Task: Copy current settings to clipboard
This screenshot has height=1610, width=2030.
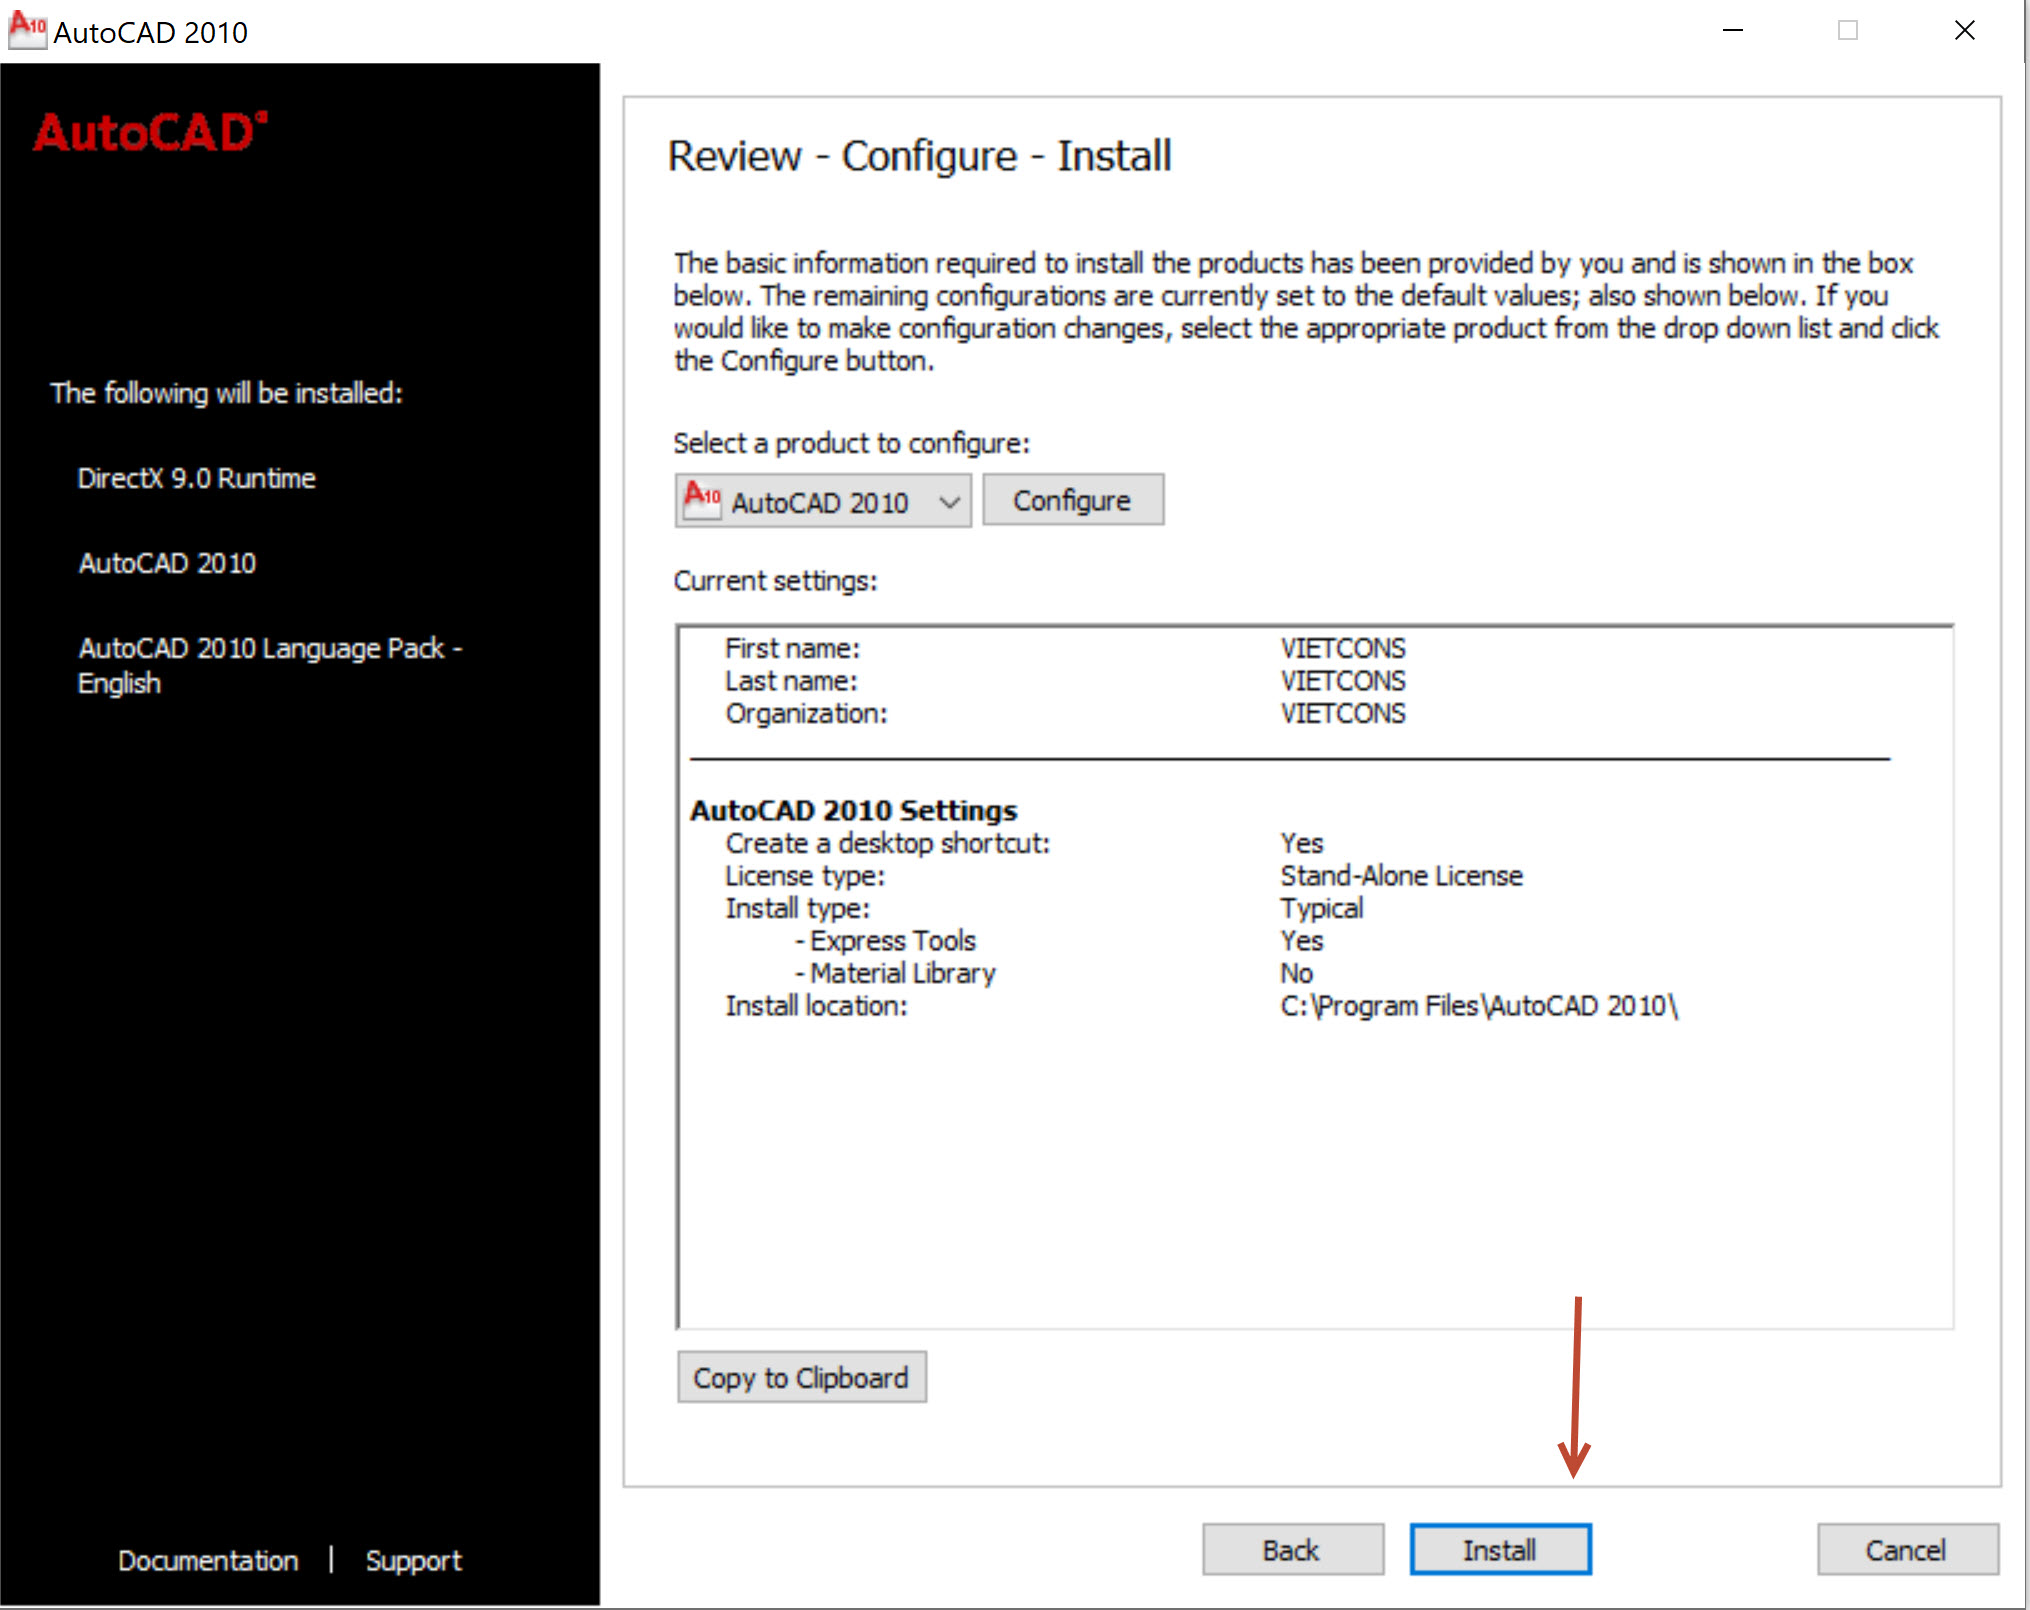Action: 800,1377
